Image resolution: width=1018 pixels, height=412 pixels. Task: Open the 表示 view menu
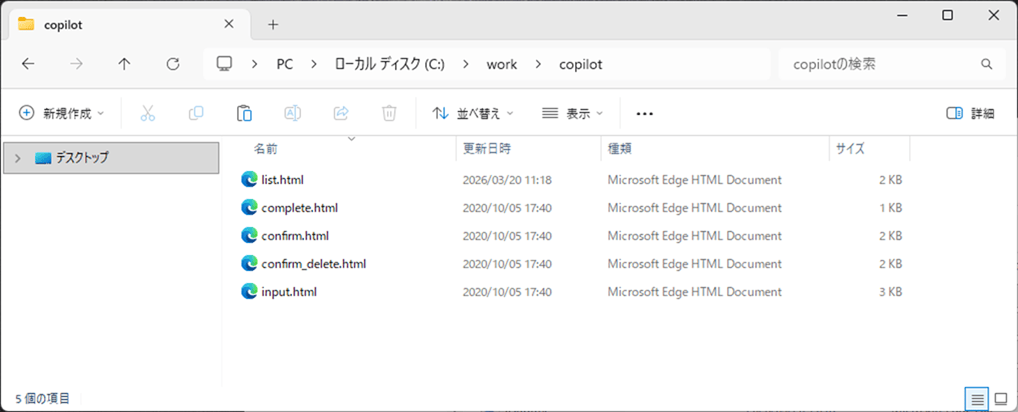(x=572, y=114)
